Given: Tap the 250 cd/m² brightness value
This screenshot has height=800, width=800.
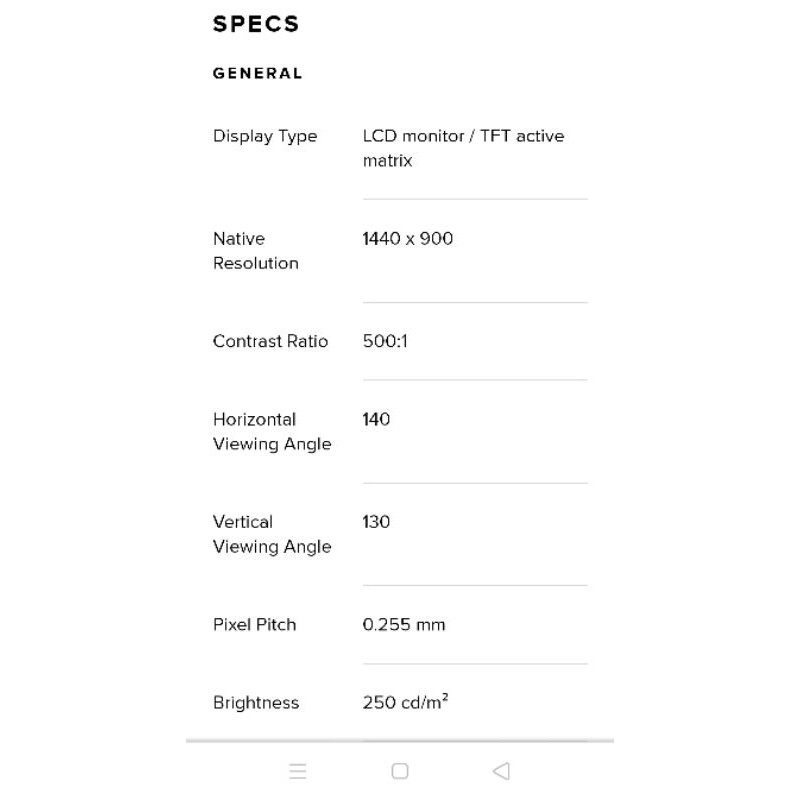Looking at the screenshot, I should [x=405, y=702].
